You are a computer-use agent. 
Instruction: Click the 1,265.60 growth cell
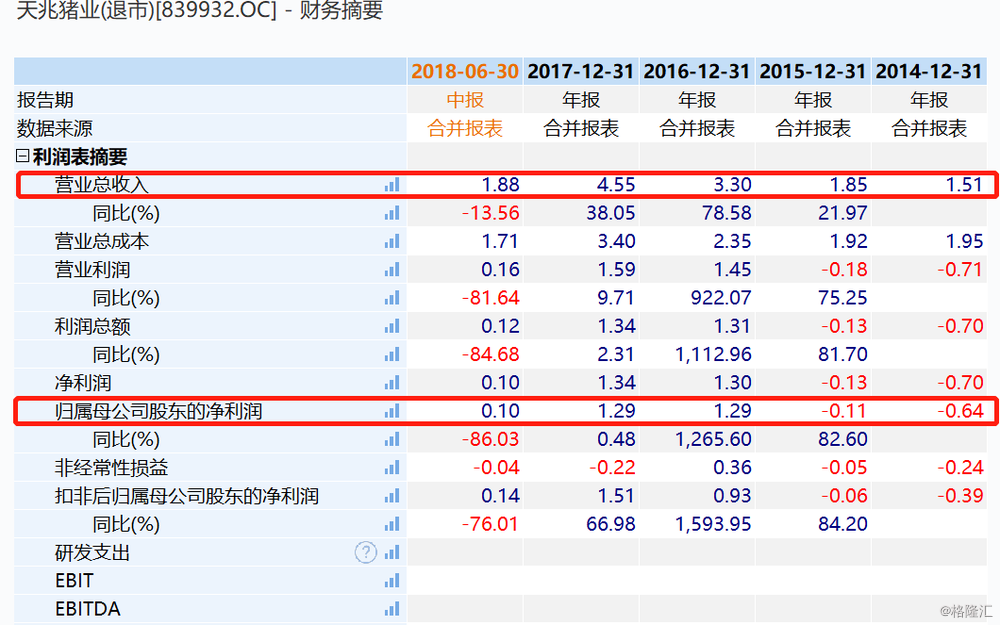(714, 439)
